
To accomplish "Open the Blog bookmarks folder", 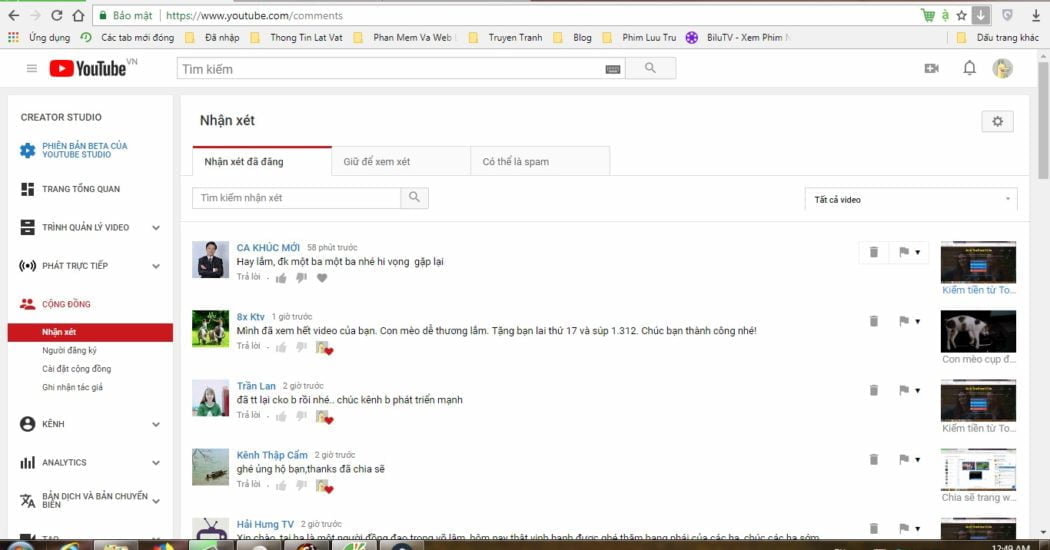I will coord(574,38).
